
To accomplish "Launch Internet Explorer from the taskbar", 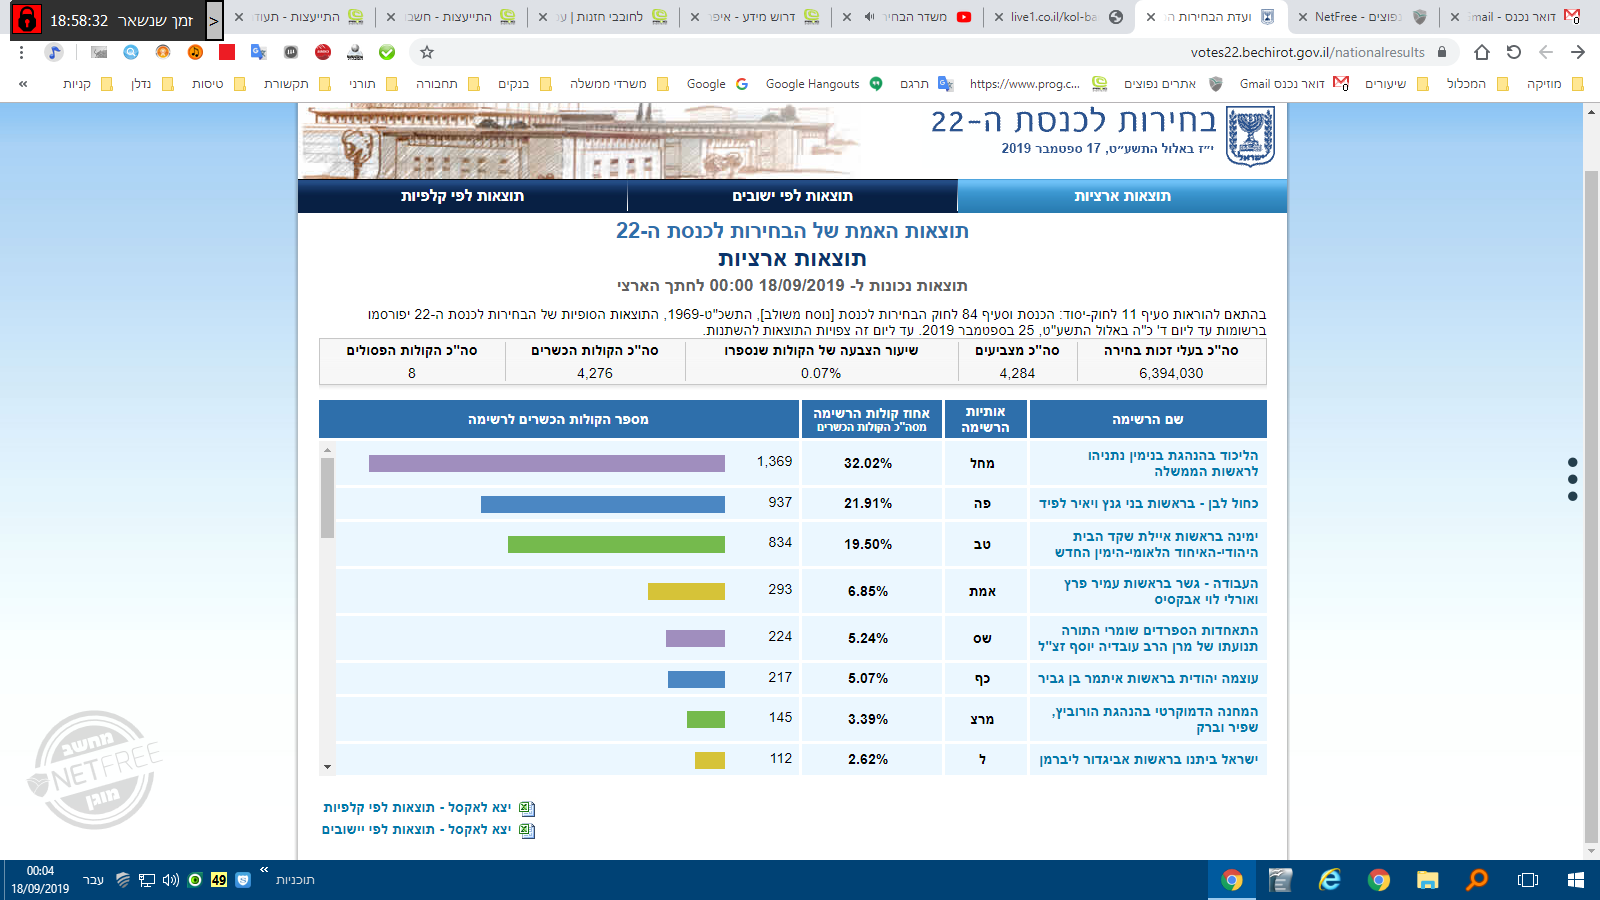I will click(1330, 880).
